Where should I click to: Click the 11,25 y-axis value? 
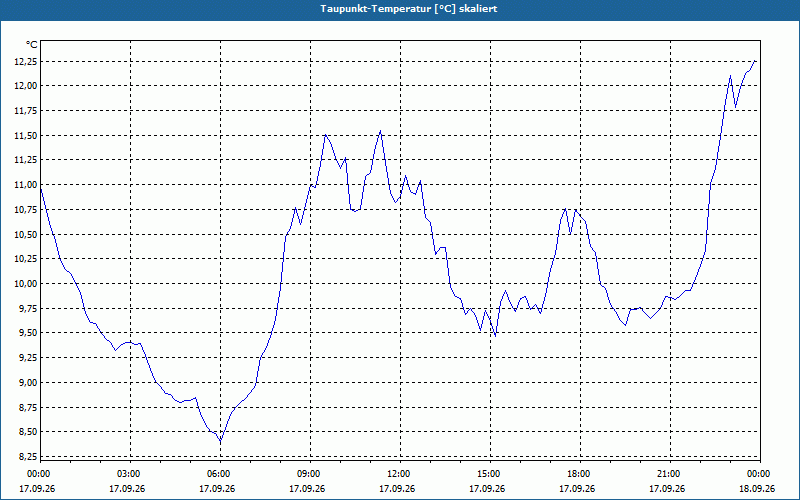point(28,160)
